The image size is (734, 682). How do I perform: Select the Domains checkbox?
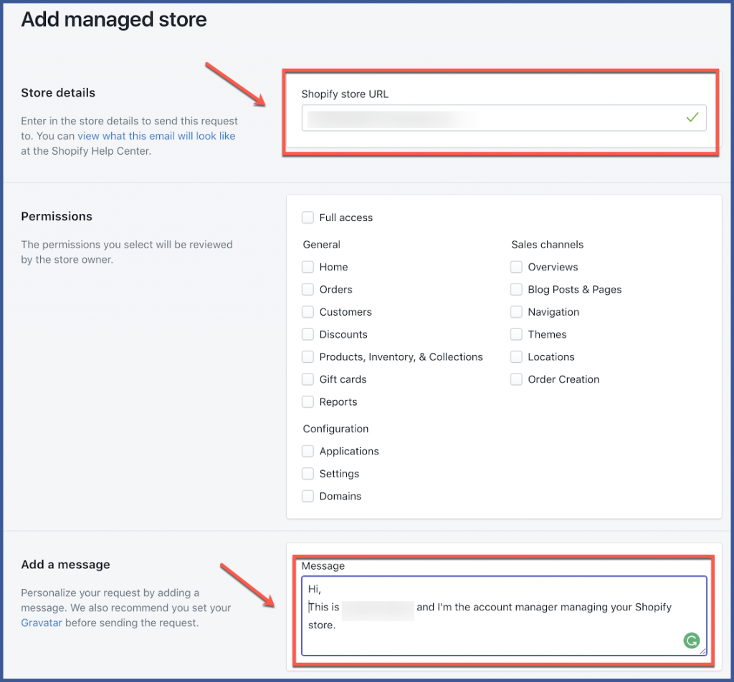[308, 496]
